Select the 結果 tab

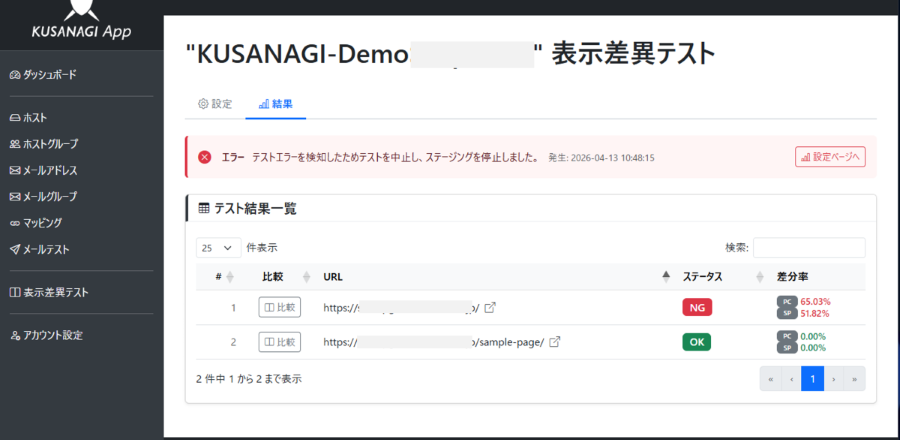275,104
